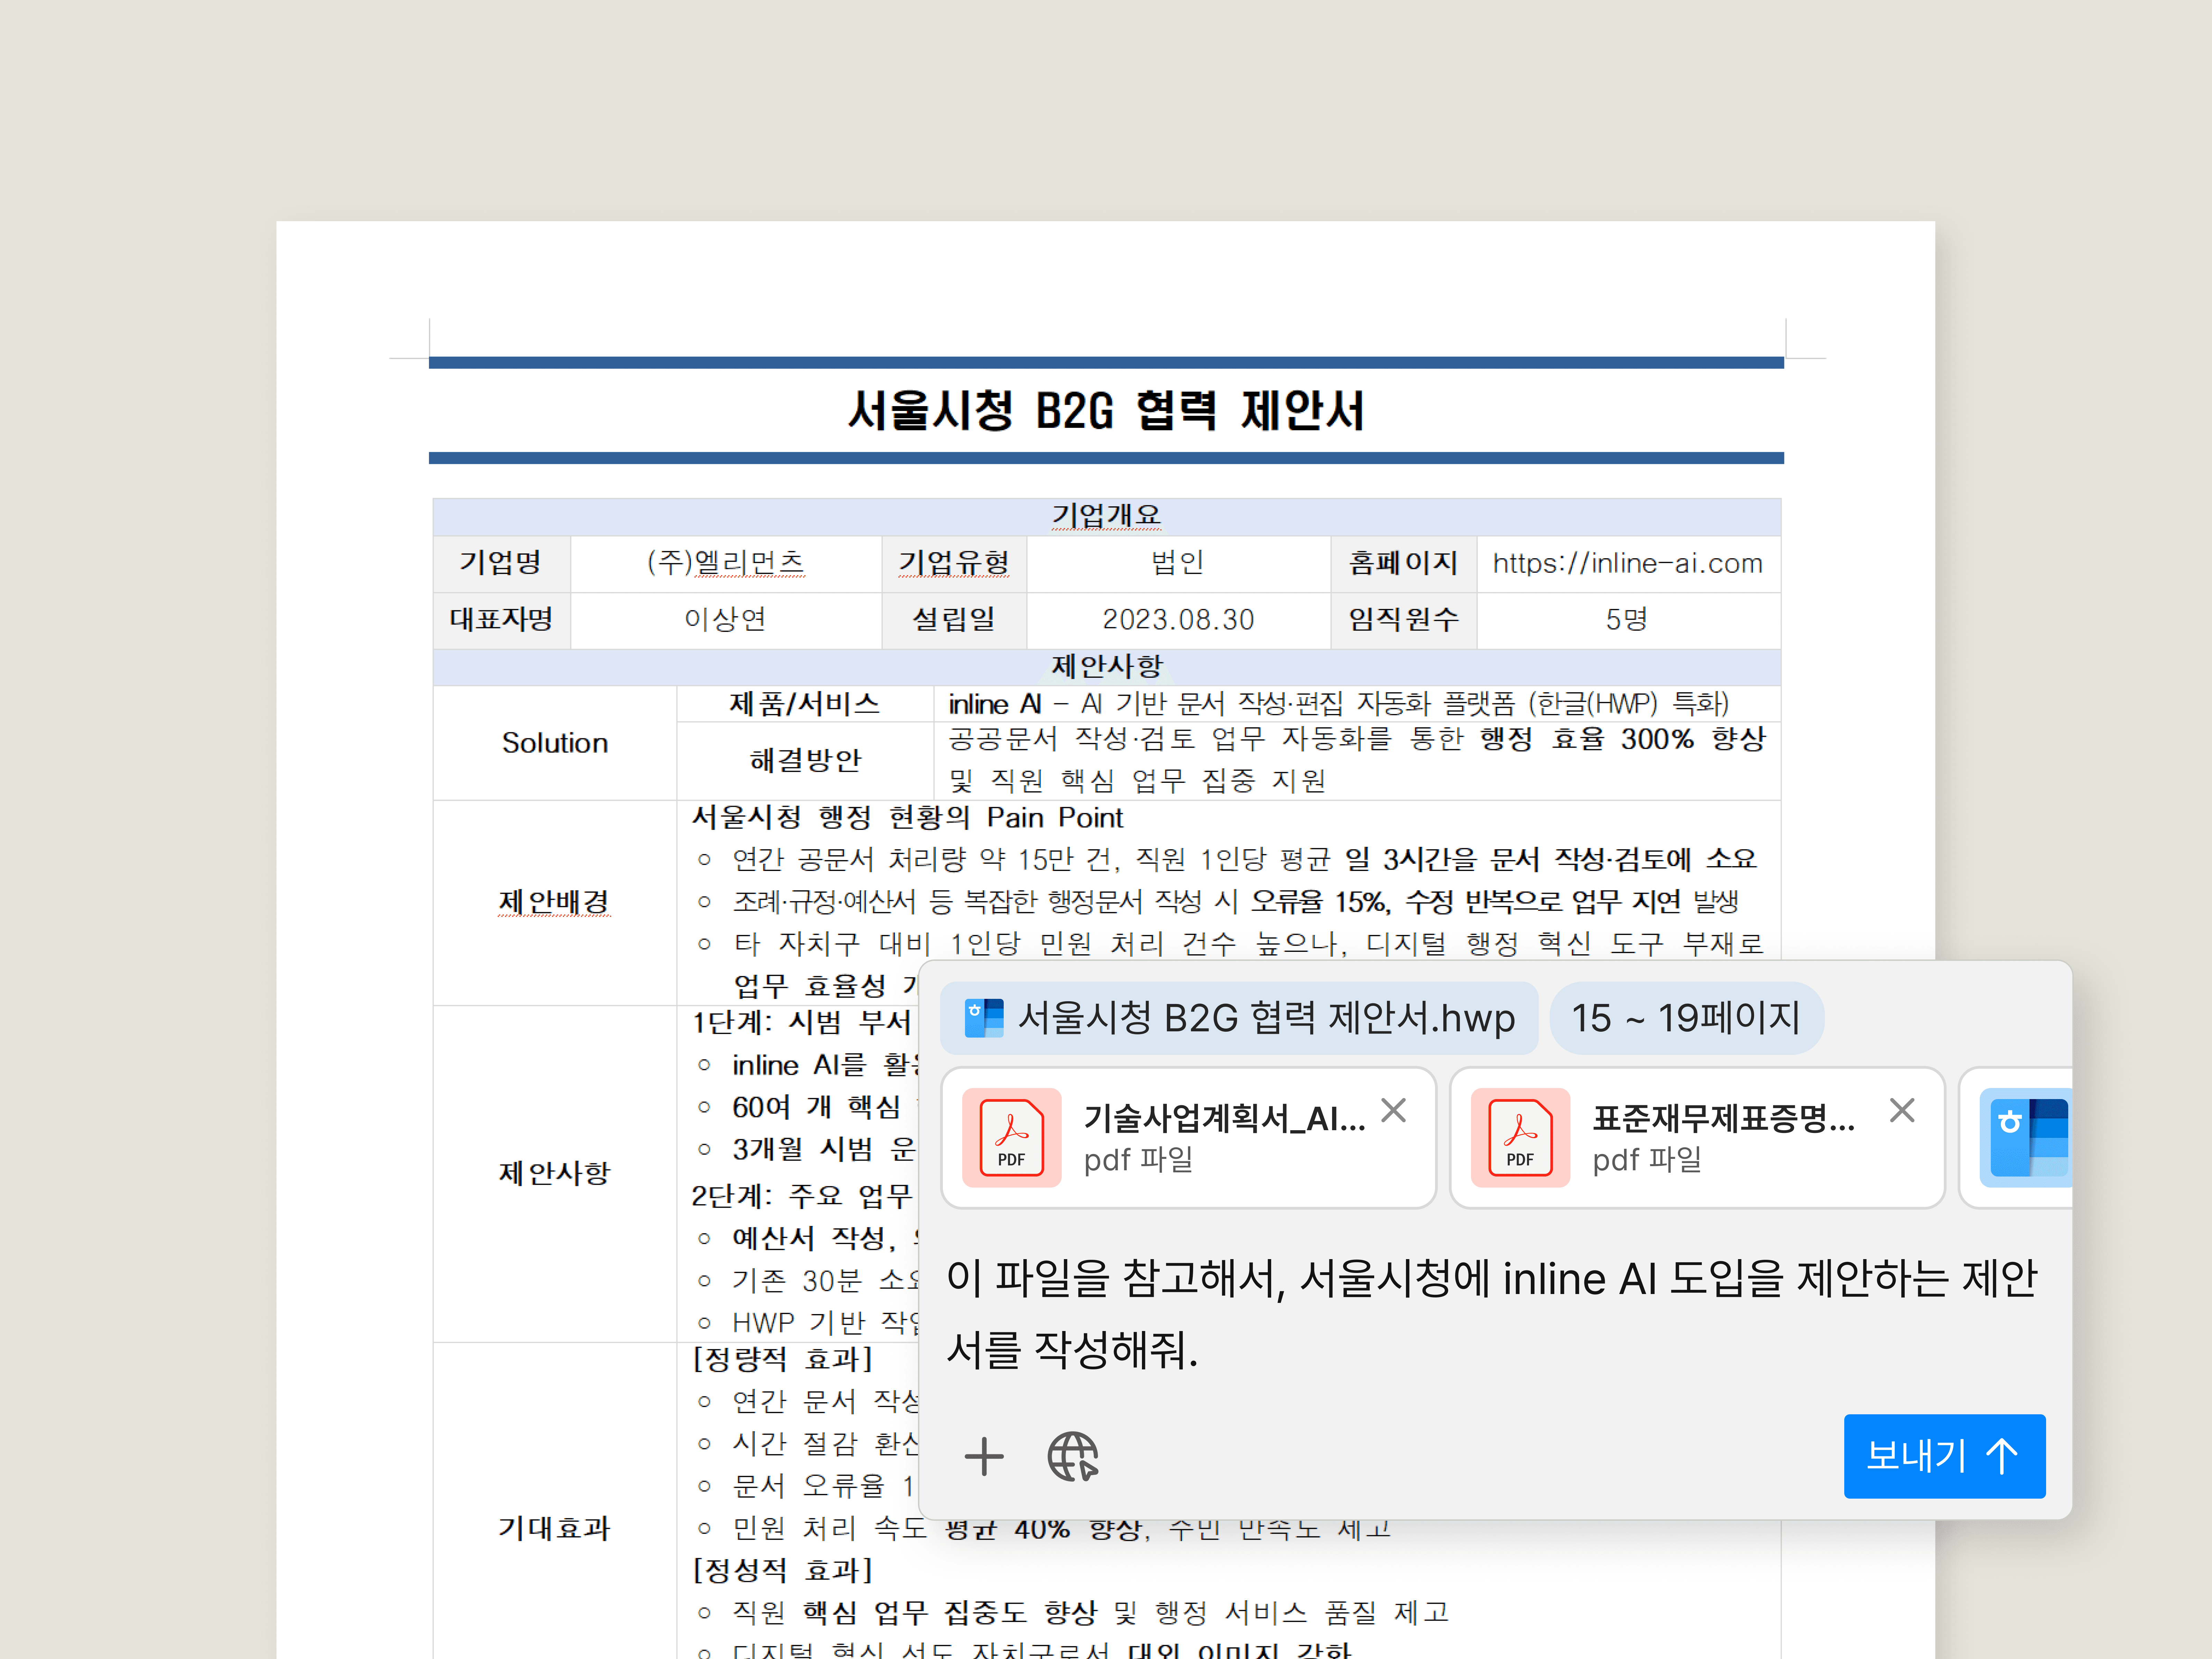Click the prompt text input area
This screenshot has width=2212, height=1659.
pyautogui.click(x=1492, y=1314)
